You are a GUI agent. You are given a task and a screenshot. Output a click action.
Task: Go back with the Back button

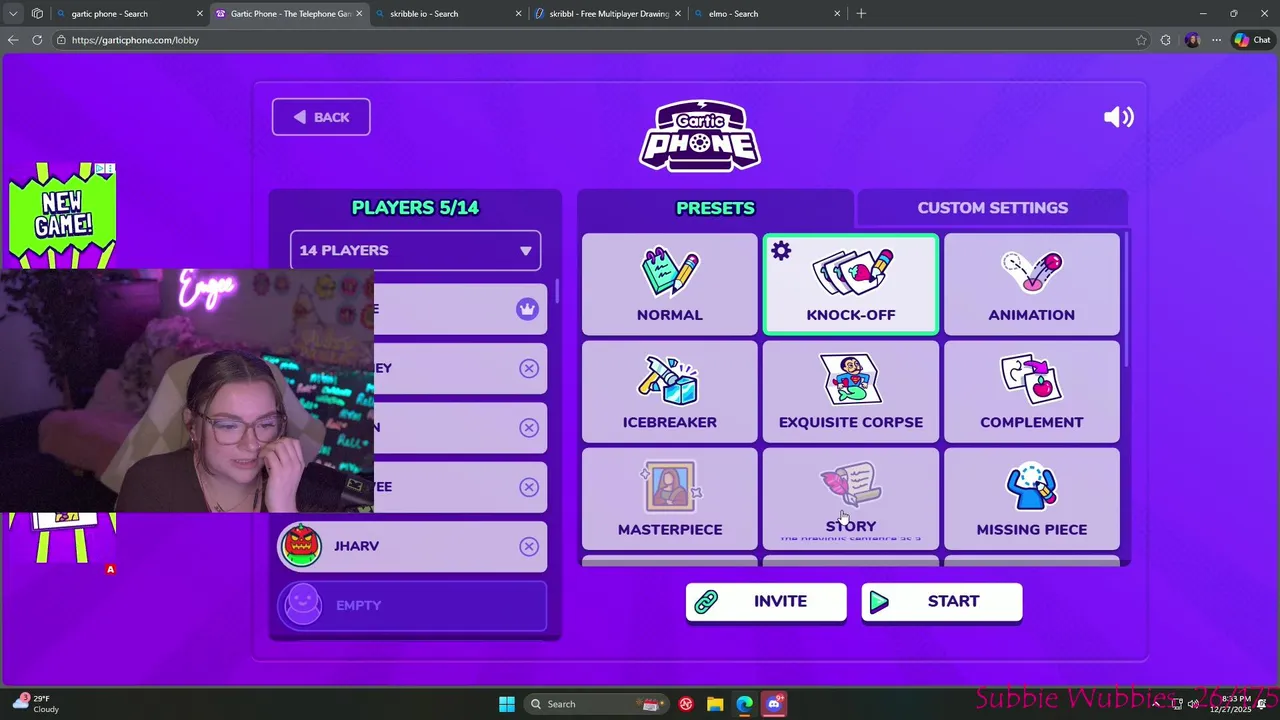click(321, 117)
